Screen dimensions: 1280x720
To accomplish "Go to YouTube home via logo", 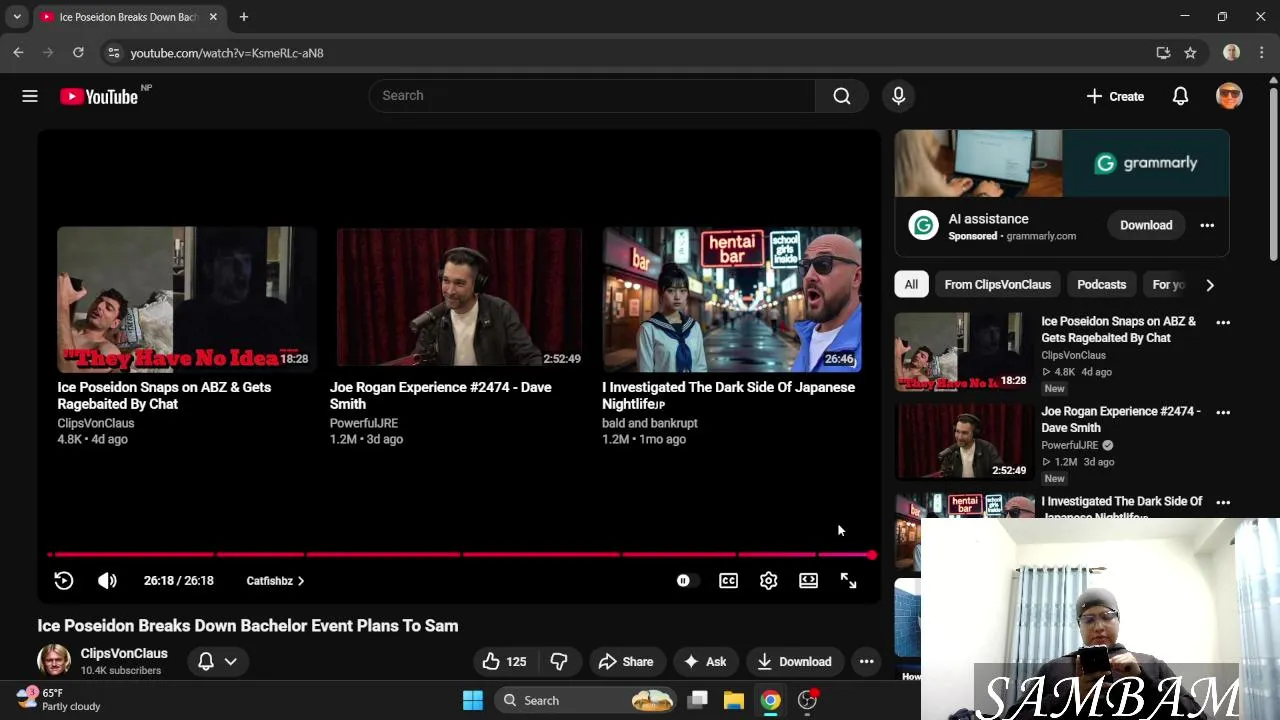I will coord(99,96).
